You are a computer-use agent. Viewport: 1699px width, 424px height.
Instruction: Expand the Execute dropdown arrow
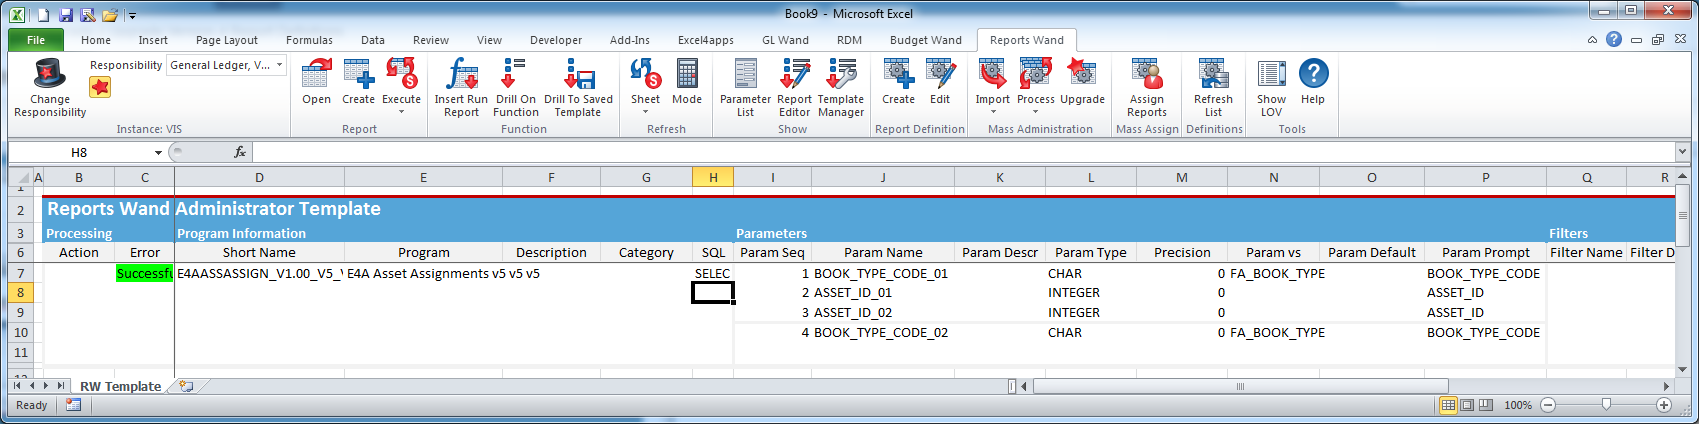pos(401,112)
